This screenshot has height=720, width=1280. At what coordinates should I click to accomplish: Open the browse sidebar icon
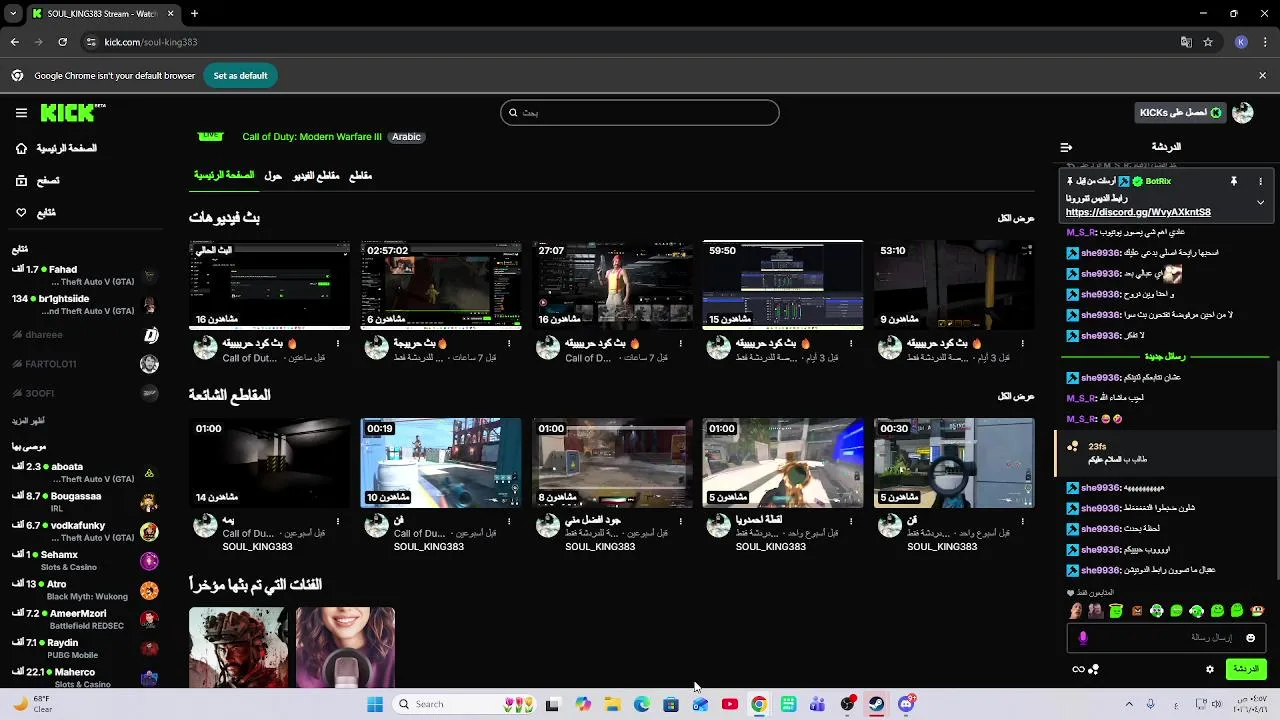(x=21, y=181)
